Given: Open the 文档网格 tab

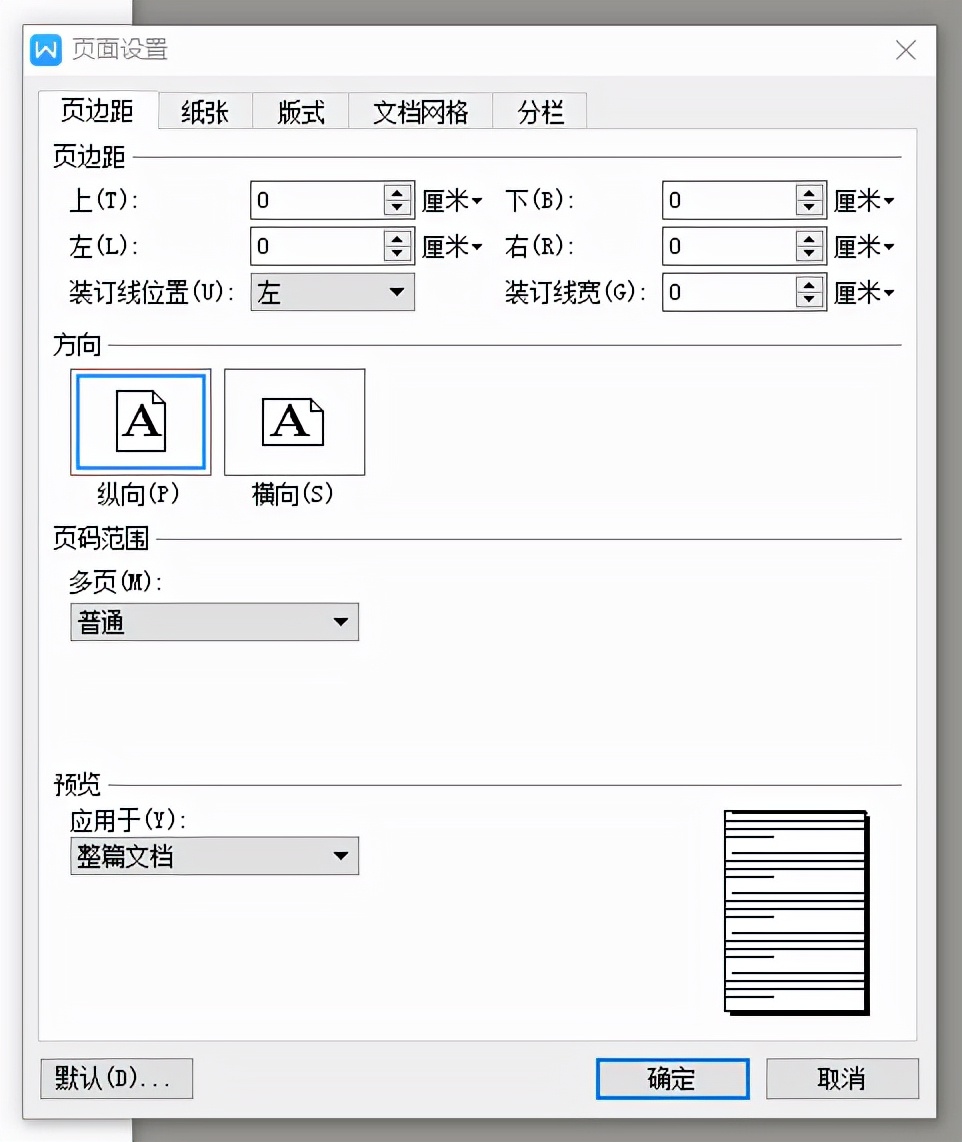Looking at the screenshot, I should click(x=420, y=111).
